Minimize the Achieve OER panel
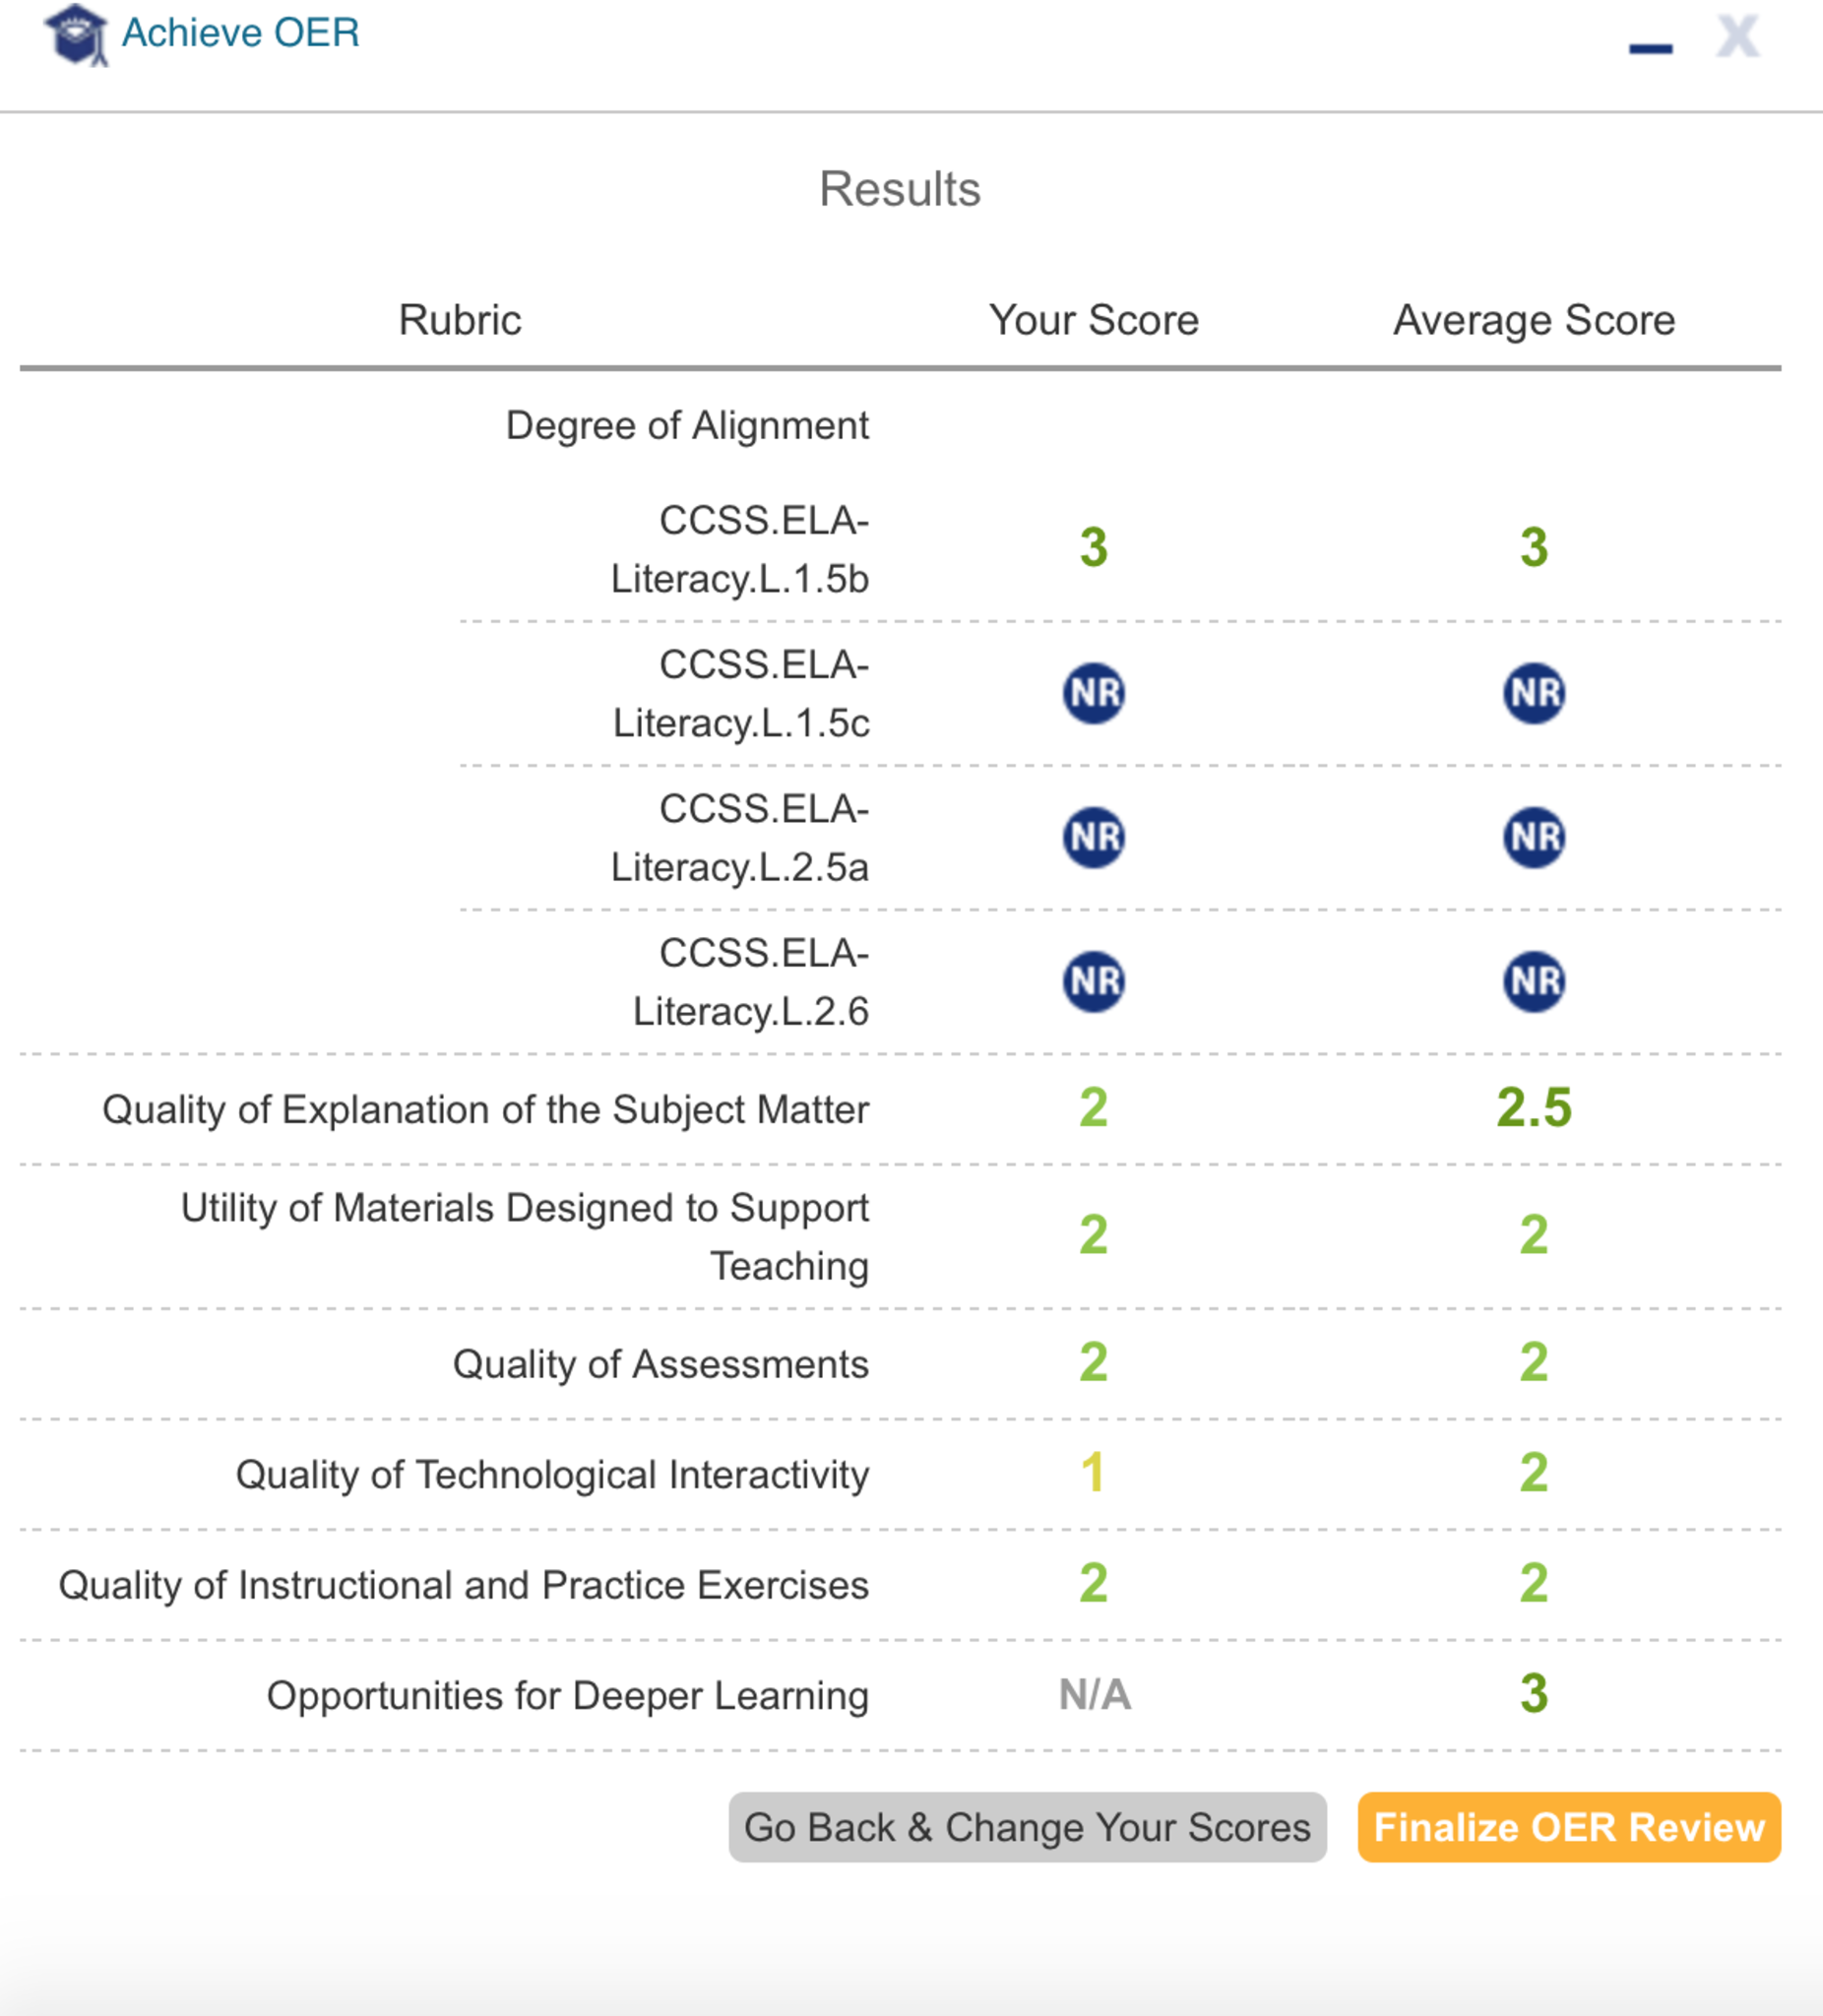 [1650, 47]
